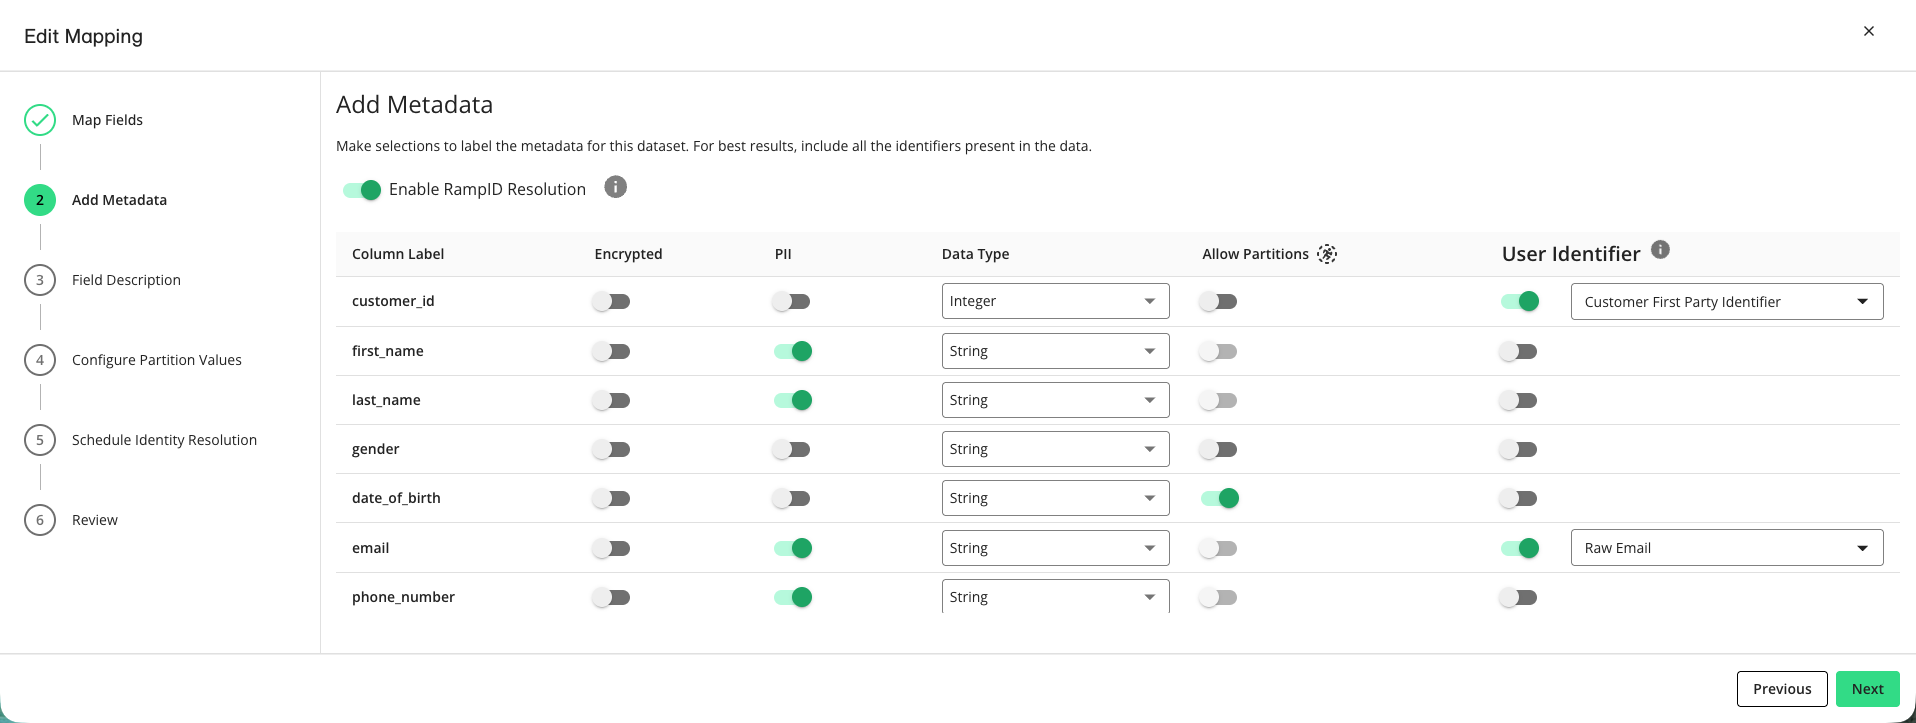Click the Previous button
This screenshot has width=1916, height=723.
[x=1782, y=689]
